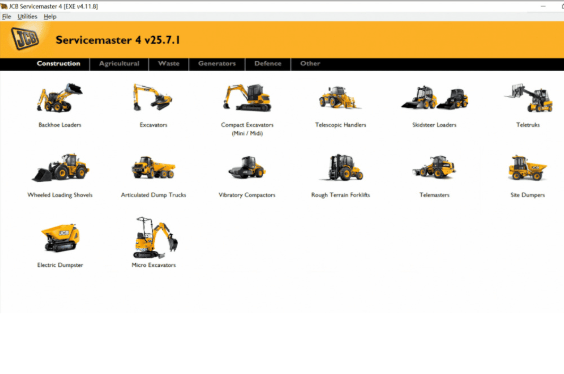Open the Utilities menu
Image resolution: width=564 pixels, height=374 pixels.
click(27, 17)
